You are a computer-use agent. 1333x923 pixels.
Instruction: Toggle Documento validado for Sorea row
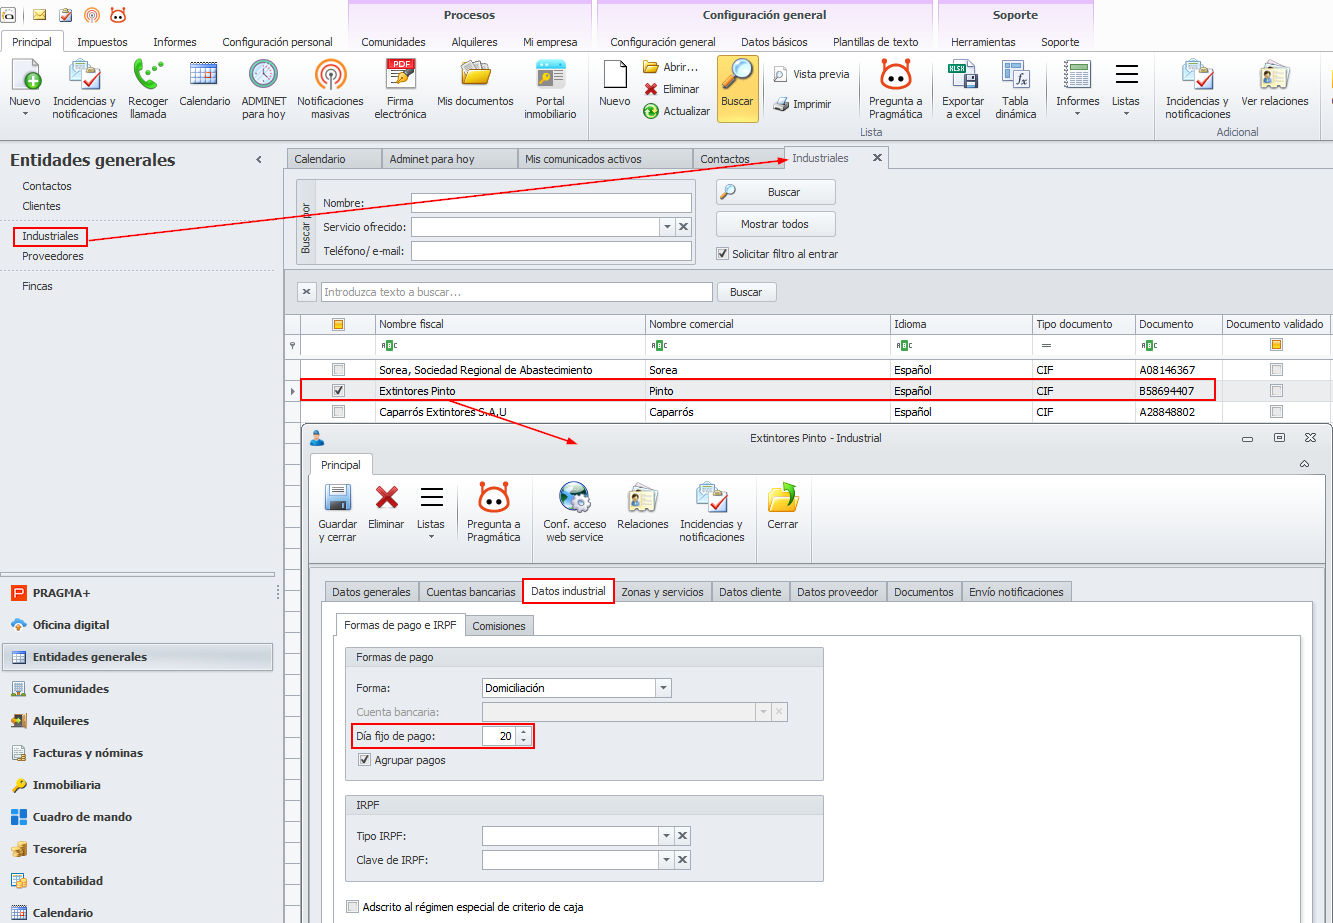(1276, 370)
